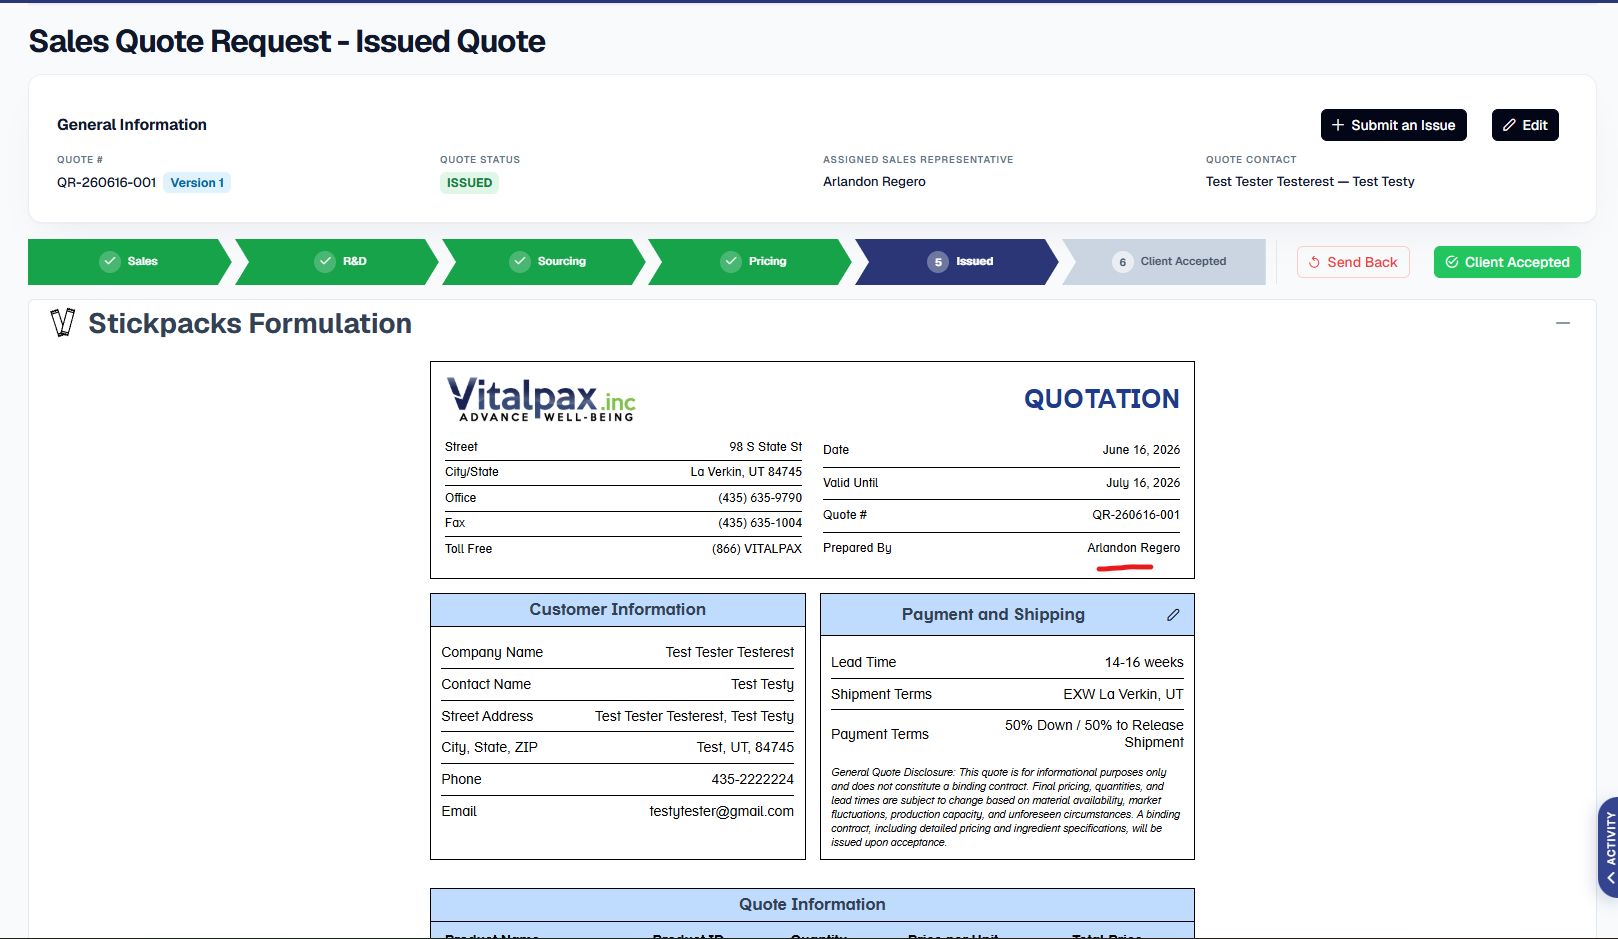Screen dimensions: 1618x939
Task: Click the quotation's Quote # value QR-260616-001
Action: (1136, 515)
